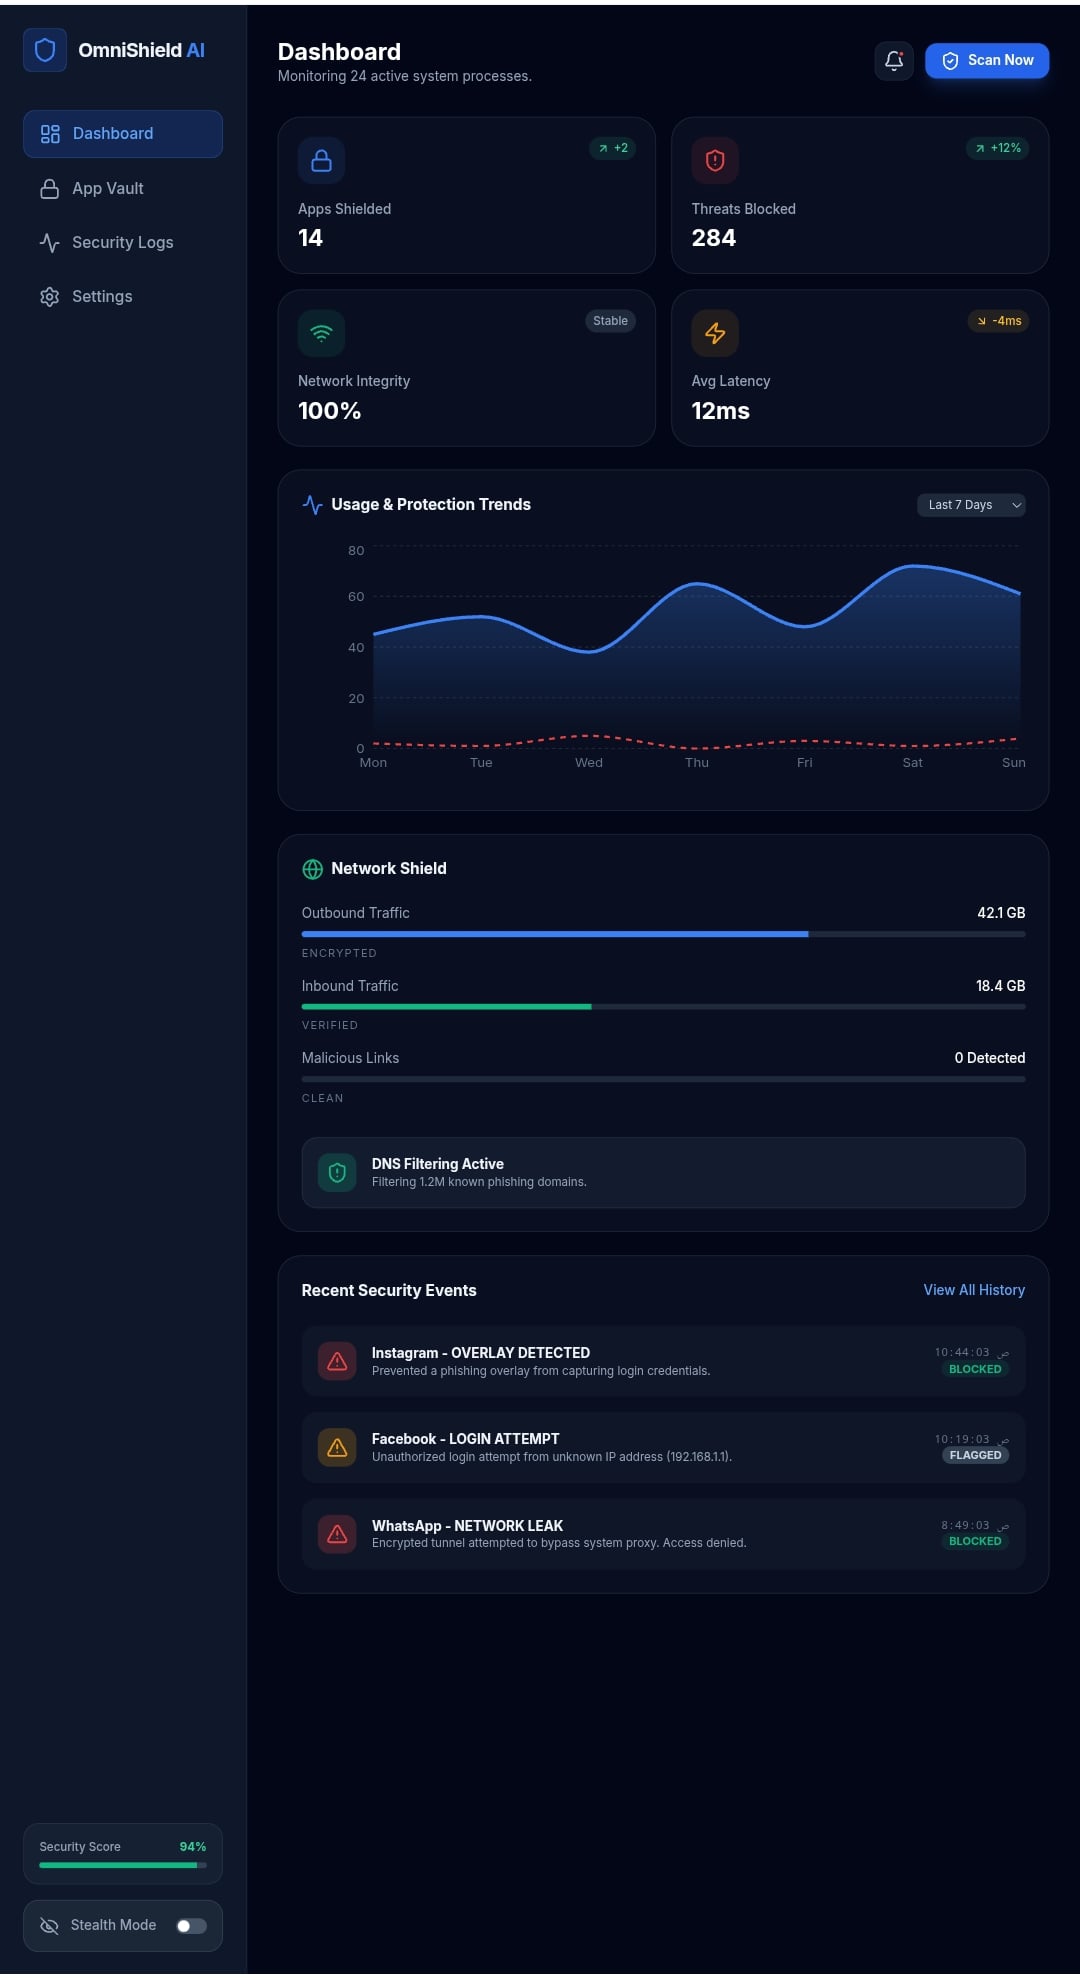Click the Network Integrity wifi icon
Viewport: 1080px width, 1978px height.
coord(321,333)
